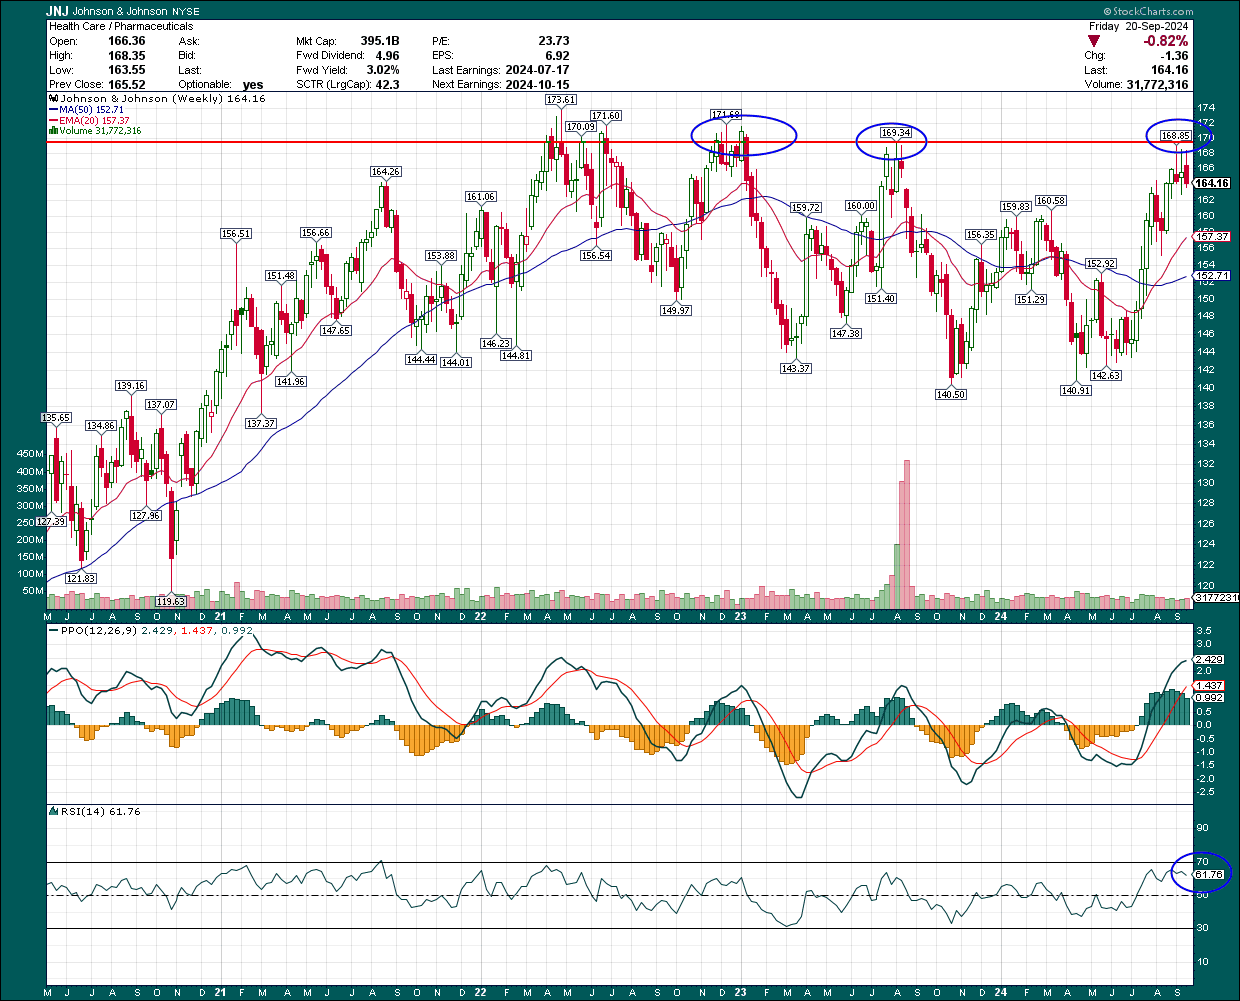Image resolution: width=1240 pixels, height=1001 pixels.
Task: Click the Last Earnings date 2024-07-17
Action: pyautogui.click(x=537, y=70)
